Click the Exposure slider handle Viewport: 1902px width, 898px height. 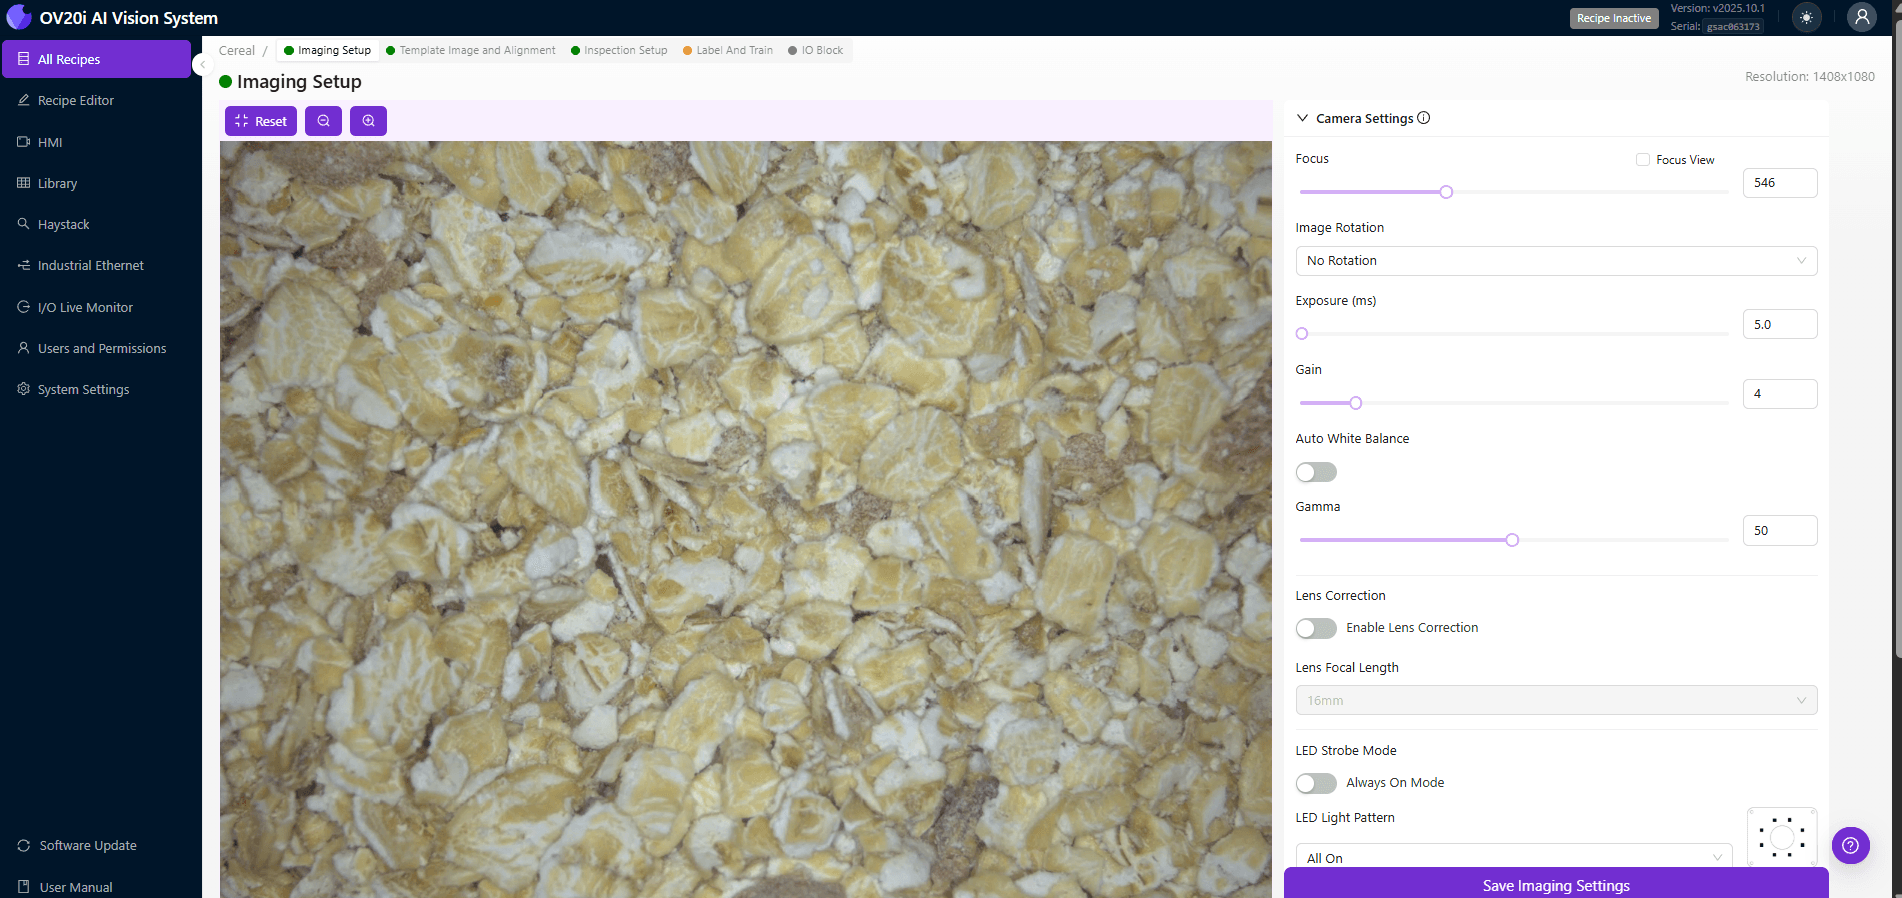pyautogui.click(x=1302, y=334)
